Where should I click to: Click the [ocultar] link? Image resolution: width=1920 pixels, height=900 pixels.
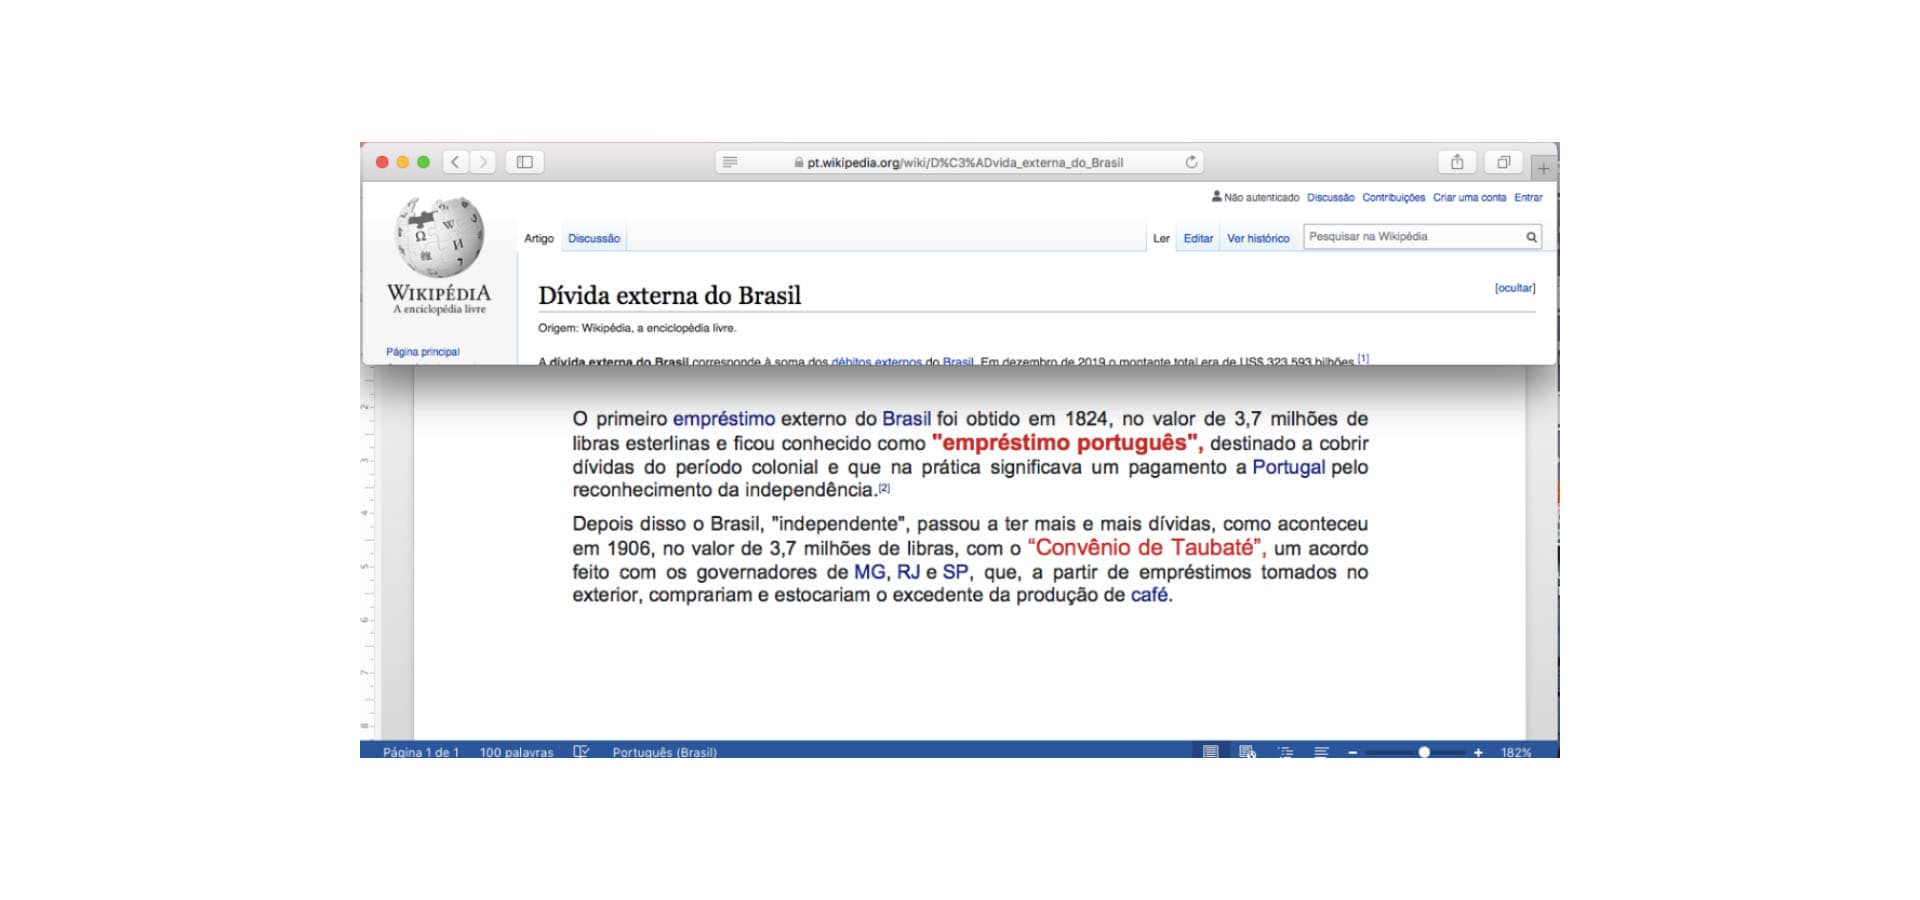click(1515, 288)
